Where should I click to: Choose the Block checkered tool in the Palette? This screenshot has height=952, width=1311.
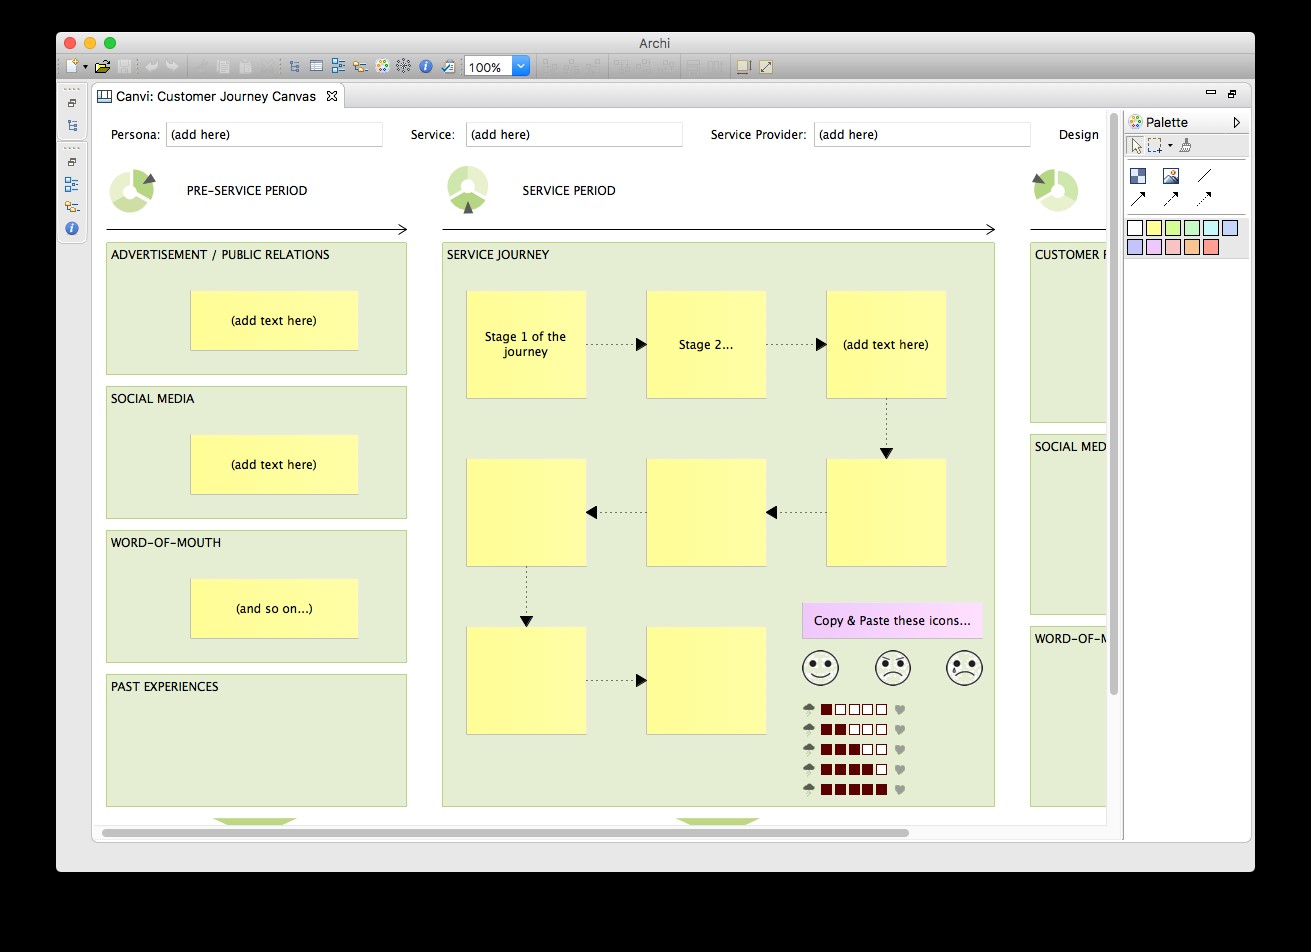point(1137,176)
